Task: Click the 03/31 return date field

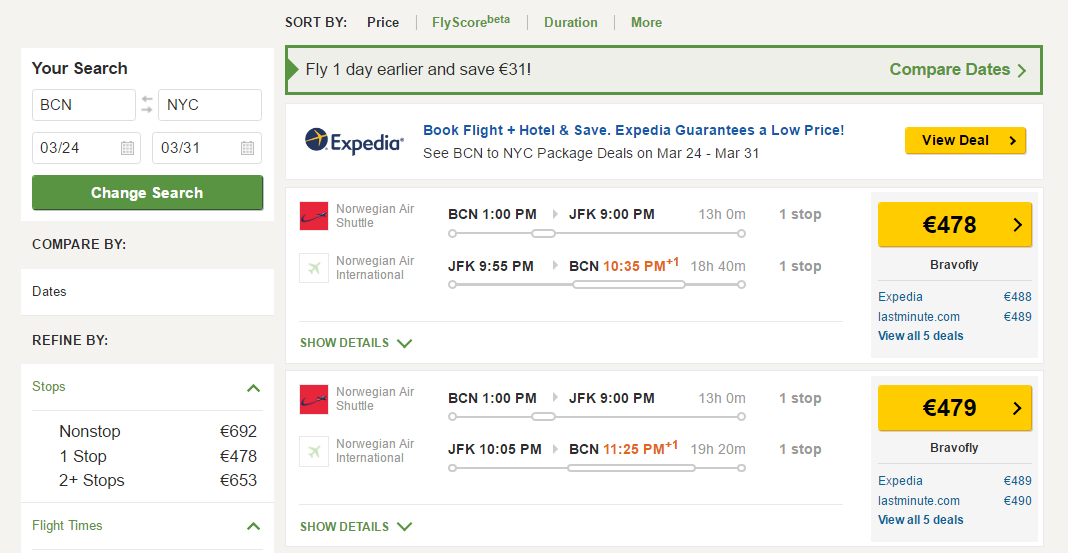Action: tap(207, 148)
